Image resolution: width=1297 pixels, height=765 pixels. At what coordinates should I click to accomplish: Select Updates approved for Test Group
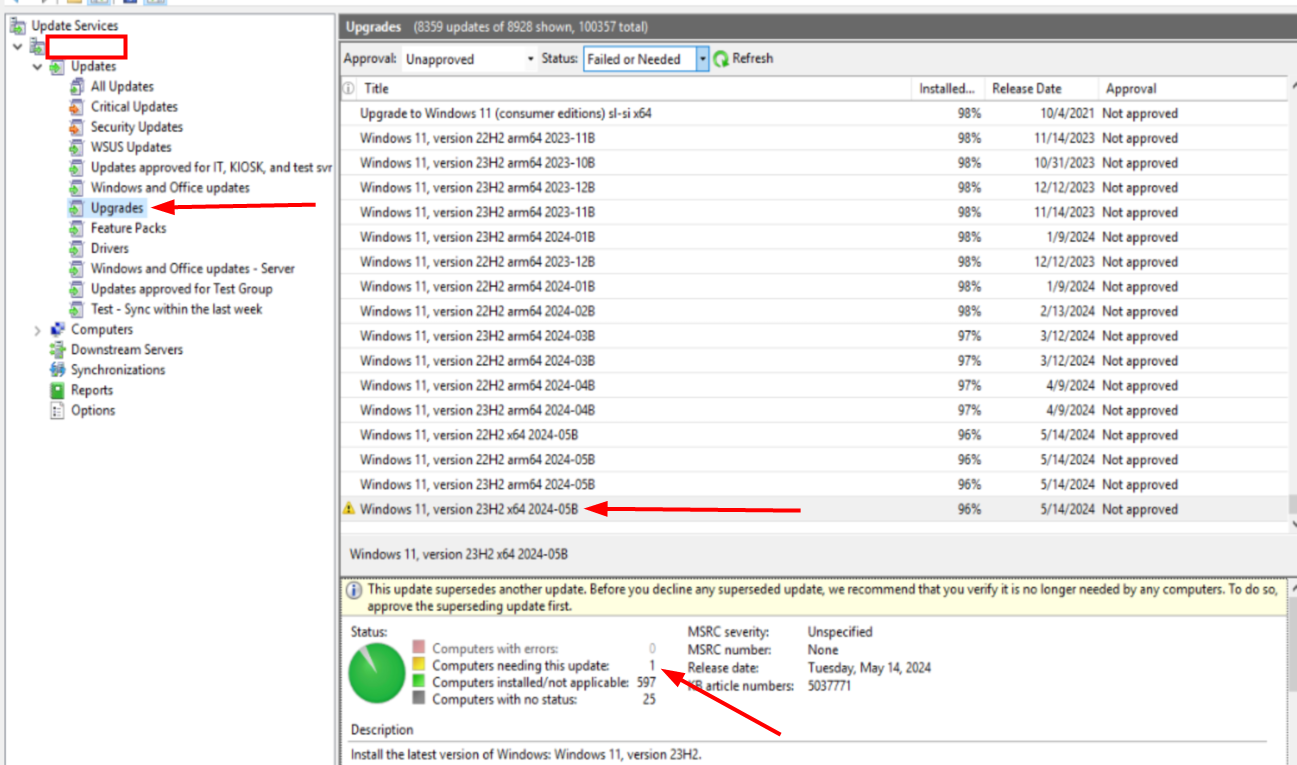tap(181, 288)
